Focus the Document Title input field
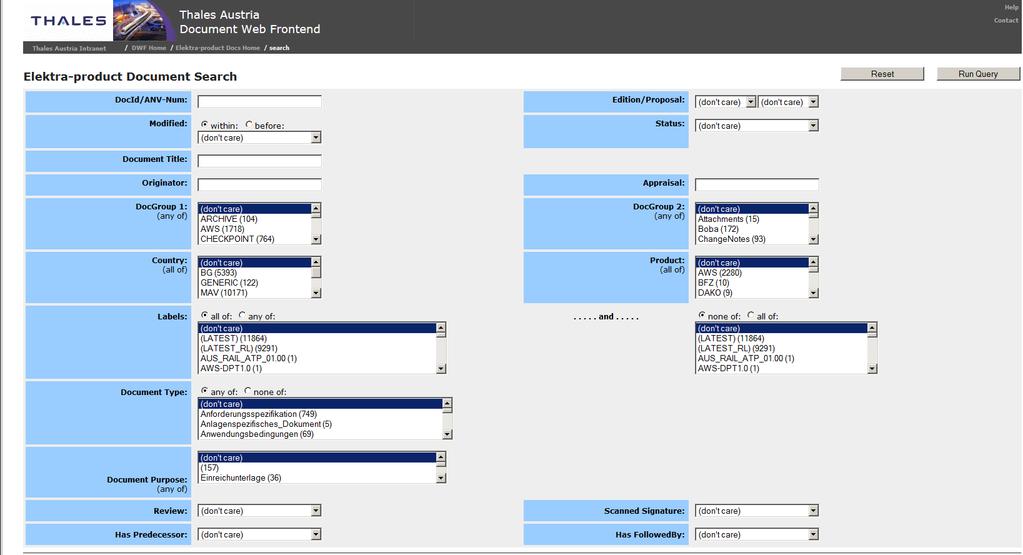1023x555 pixels. point(259,161)
